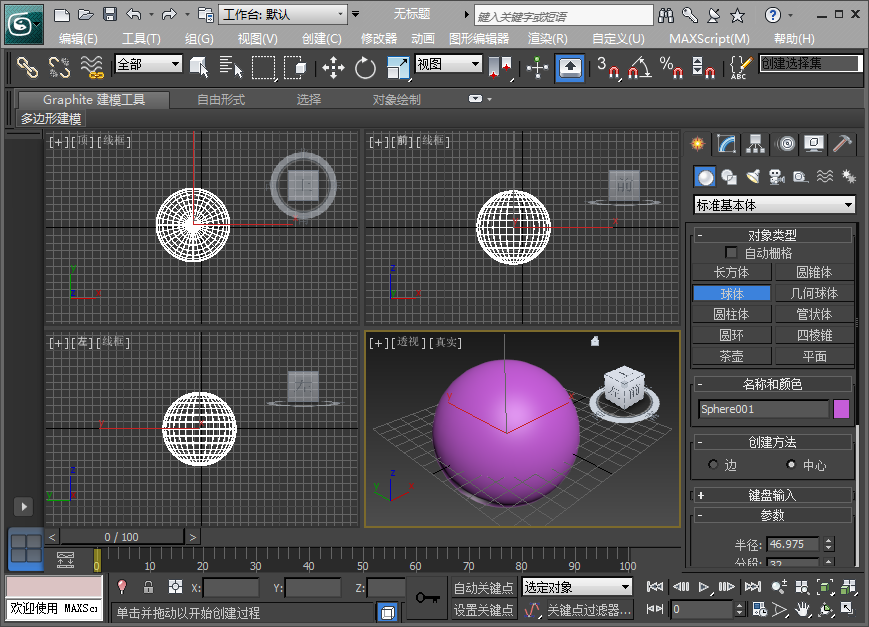
Task: Toggle the Angle Snap button
Action: tap(639, 68)
